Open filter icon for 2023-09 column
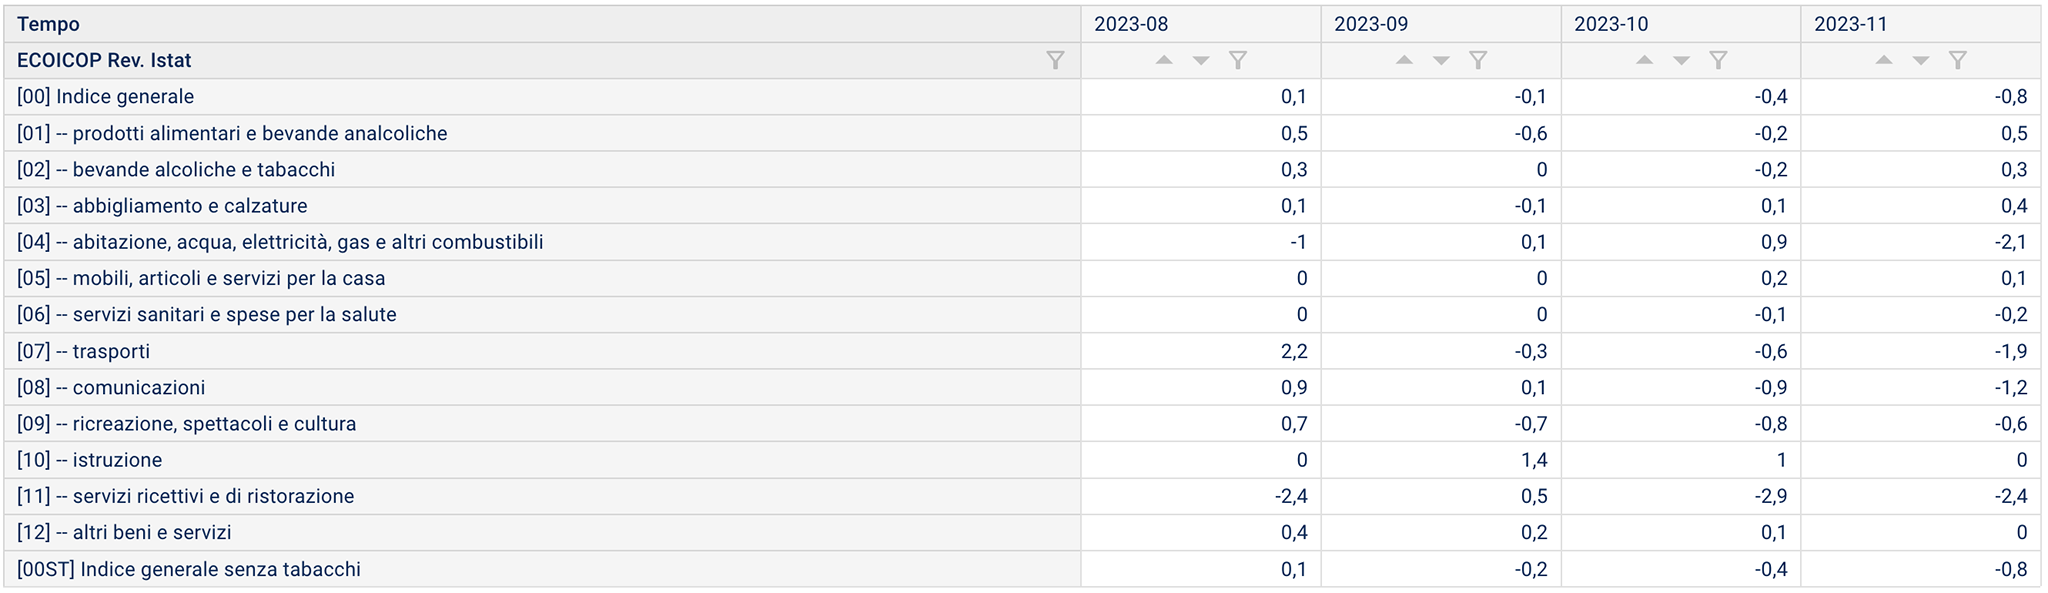Screen dimensions: 2048x593 tap(1478, 61)
